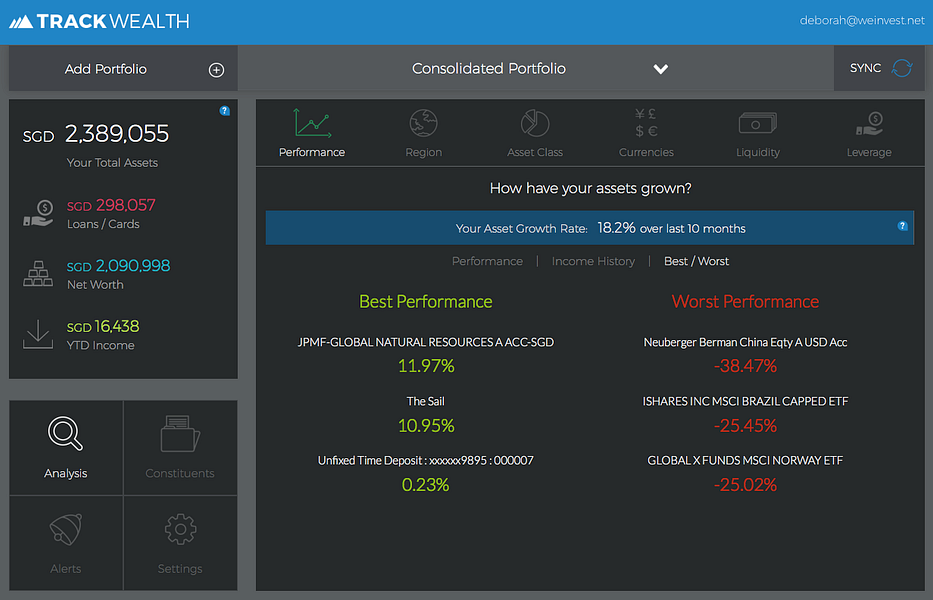The image size is (933, 600).
Task: Switch to the Performance sub-tab
Action: pos(487,261)
